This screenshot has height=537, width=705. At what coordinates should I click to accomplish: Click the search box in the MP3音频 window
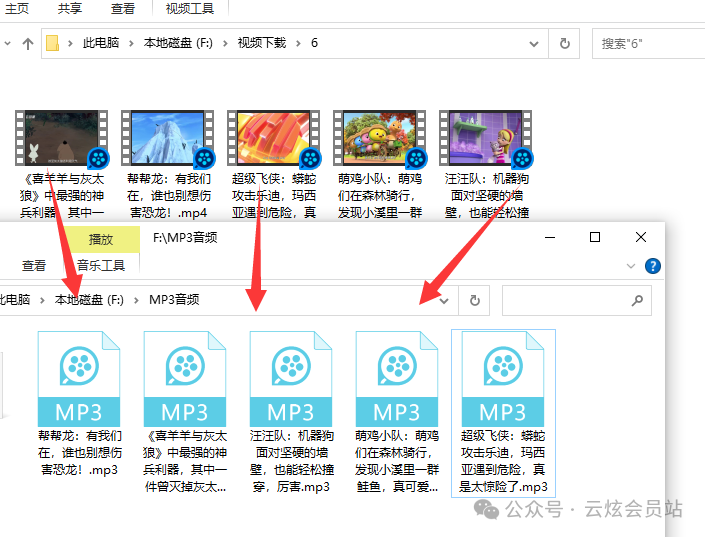tap(576, 300)
